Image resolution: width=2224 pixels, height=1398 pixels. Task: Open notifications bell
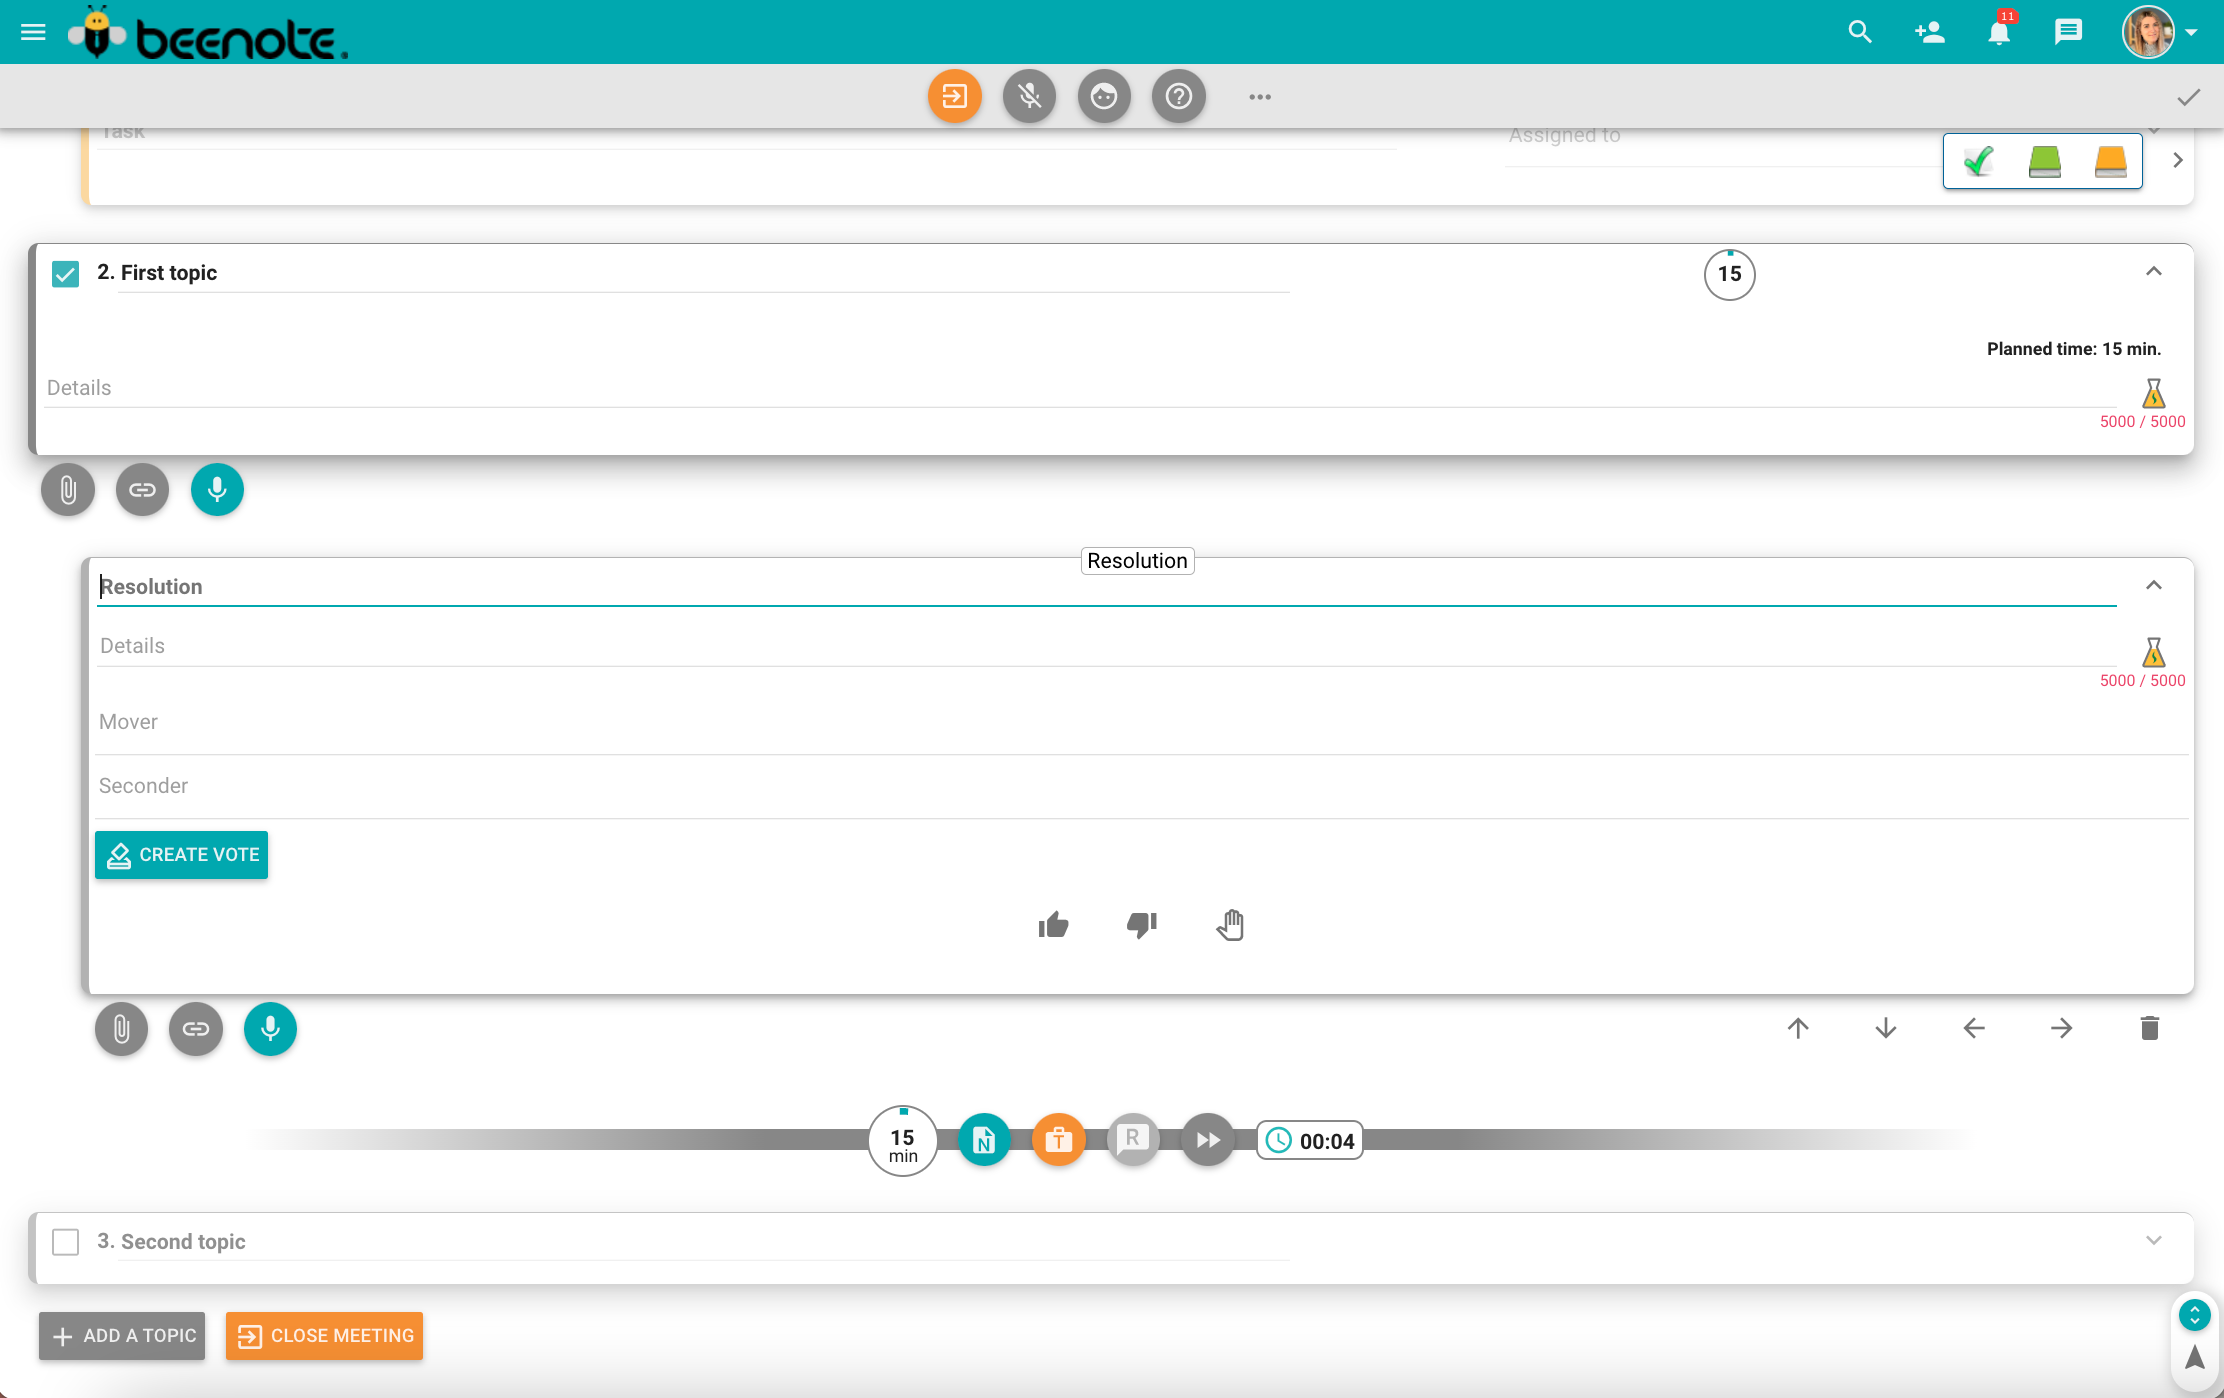1998,32
